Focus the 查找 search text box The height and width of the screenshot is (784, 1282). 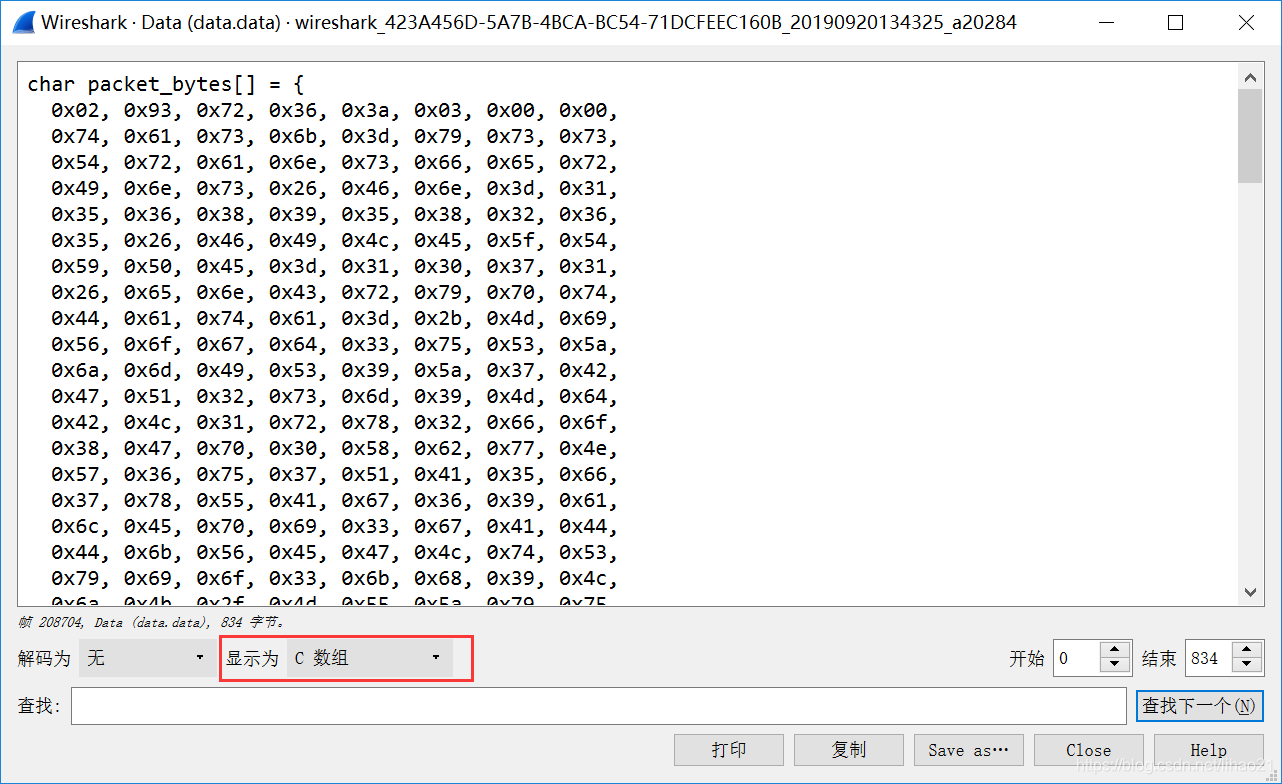598,706
